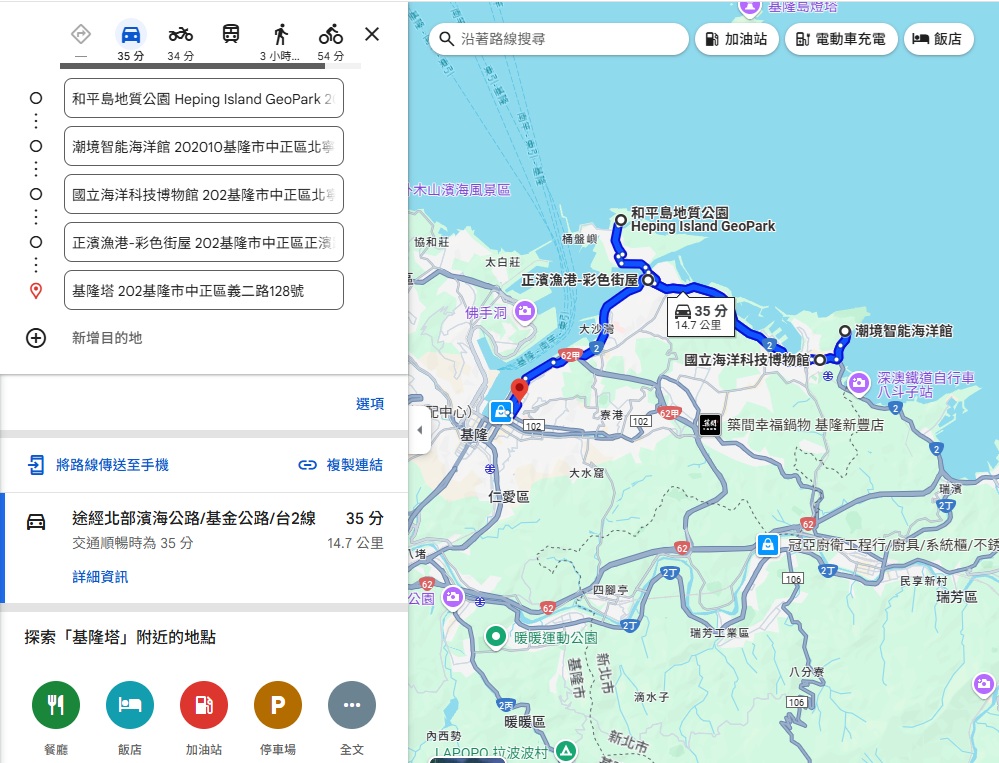Select the best travel mode icon
The height and width of the screenshot is (763, 999).
click(x=81, y=34)
